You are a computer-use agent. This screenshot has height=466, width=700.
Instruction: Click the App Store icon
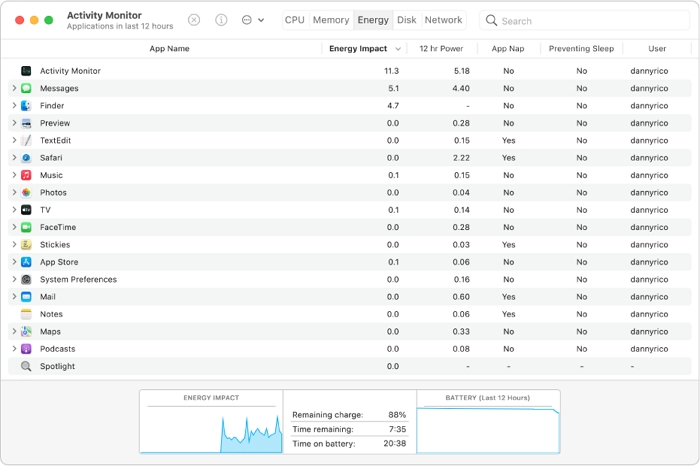coord(26,262)
